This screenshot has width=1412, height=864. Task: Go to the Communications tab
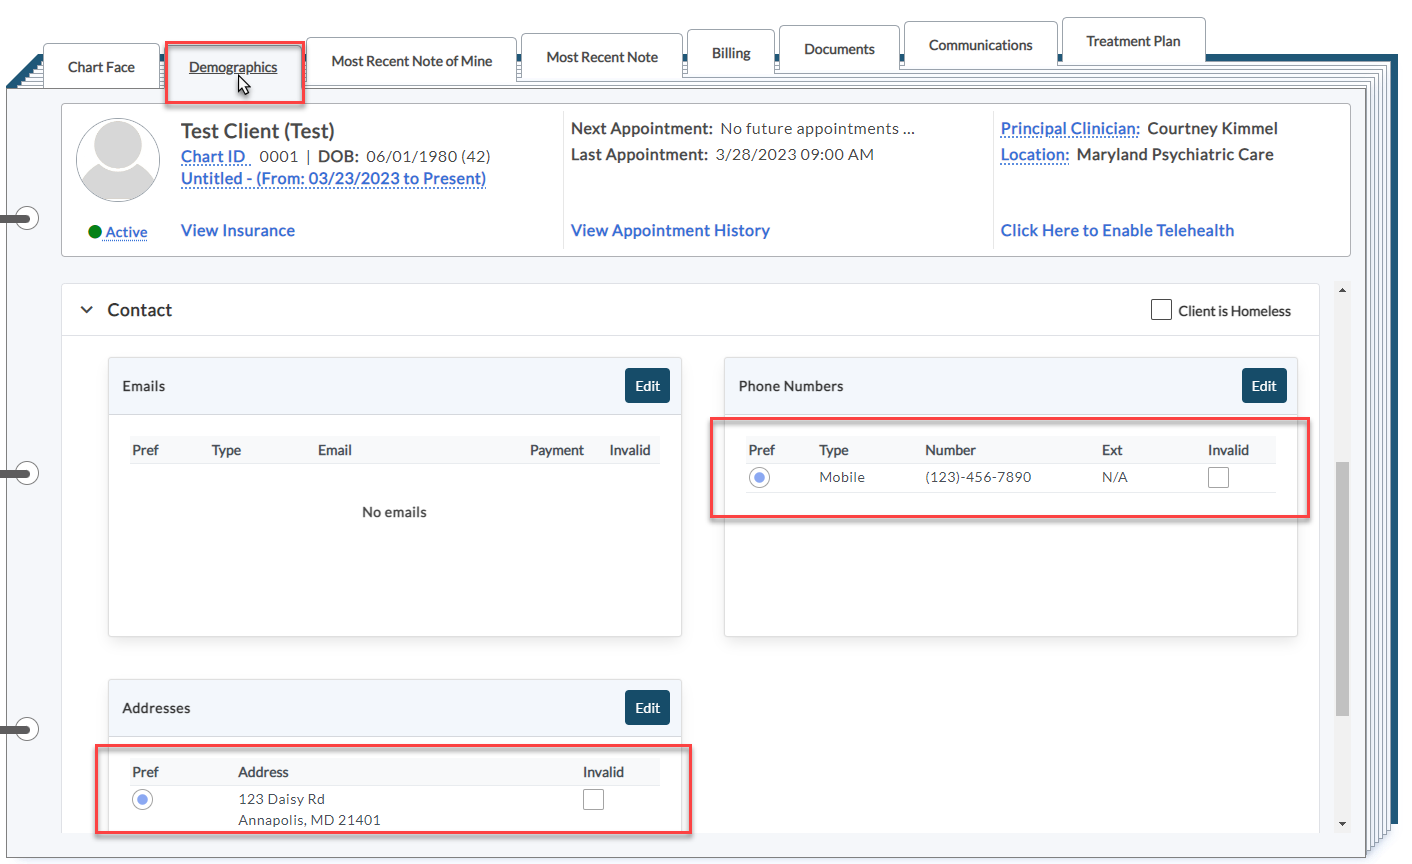(x=980, y=45)
